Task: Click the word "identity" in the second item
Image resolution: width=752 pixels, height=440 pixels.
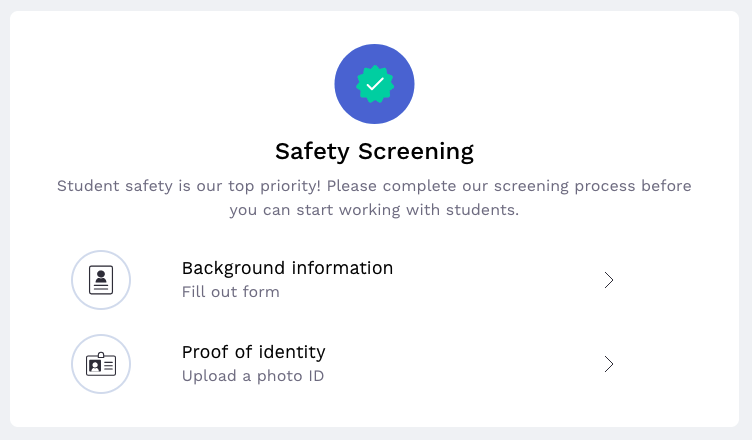Action: (292, 352)
